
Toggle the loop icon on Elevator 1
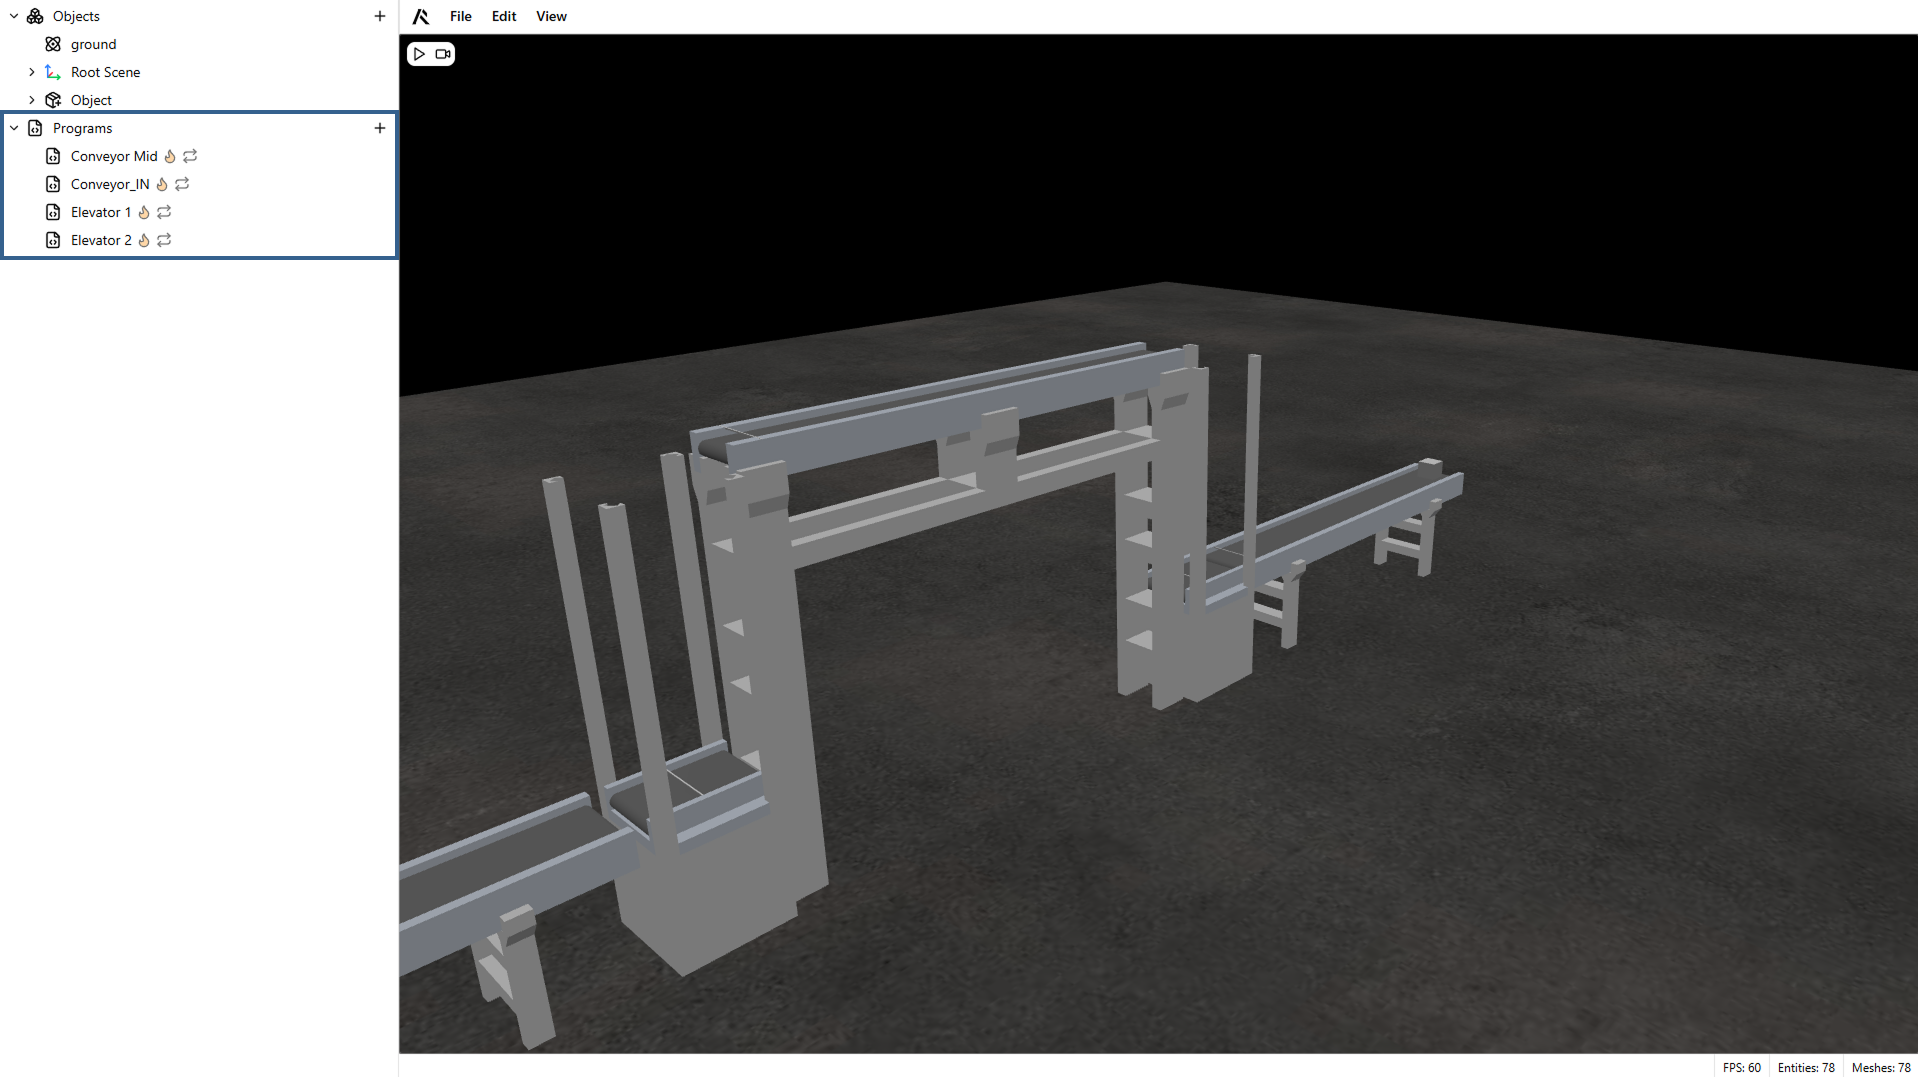point(164,212)
